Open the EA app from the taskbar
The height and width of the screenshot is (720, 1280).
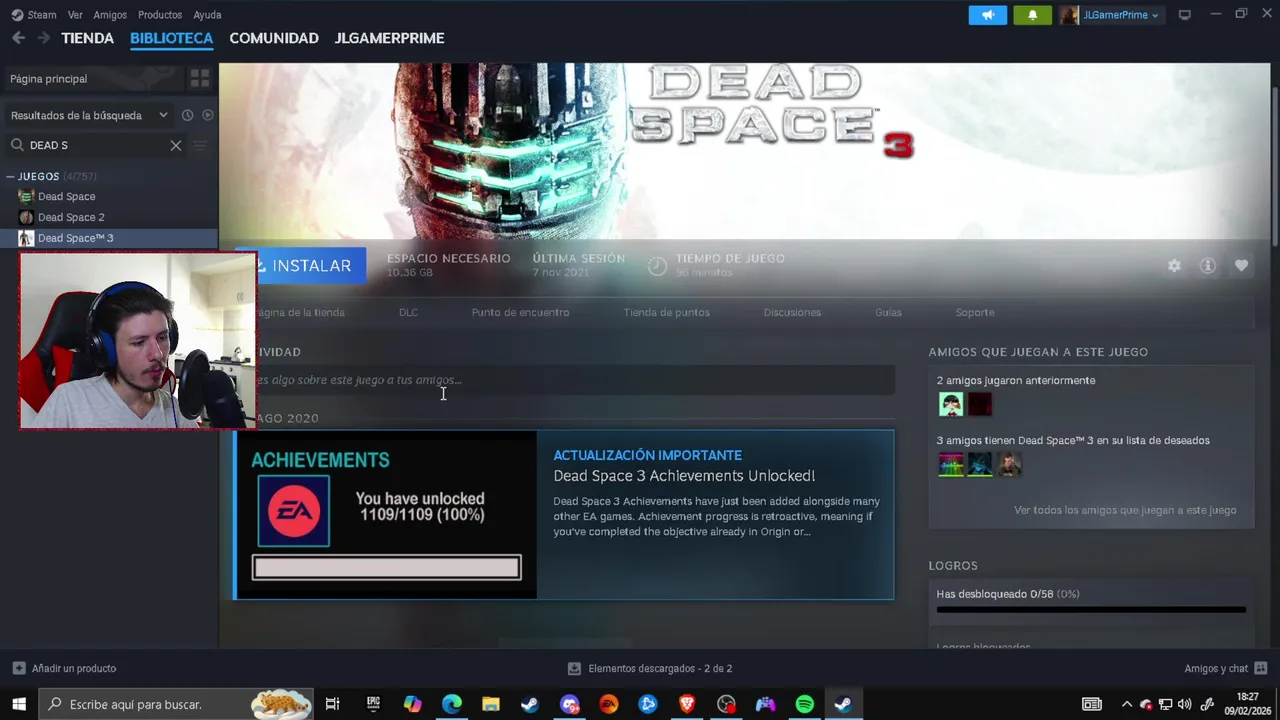(609, 704)
